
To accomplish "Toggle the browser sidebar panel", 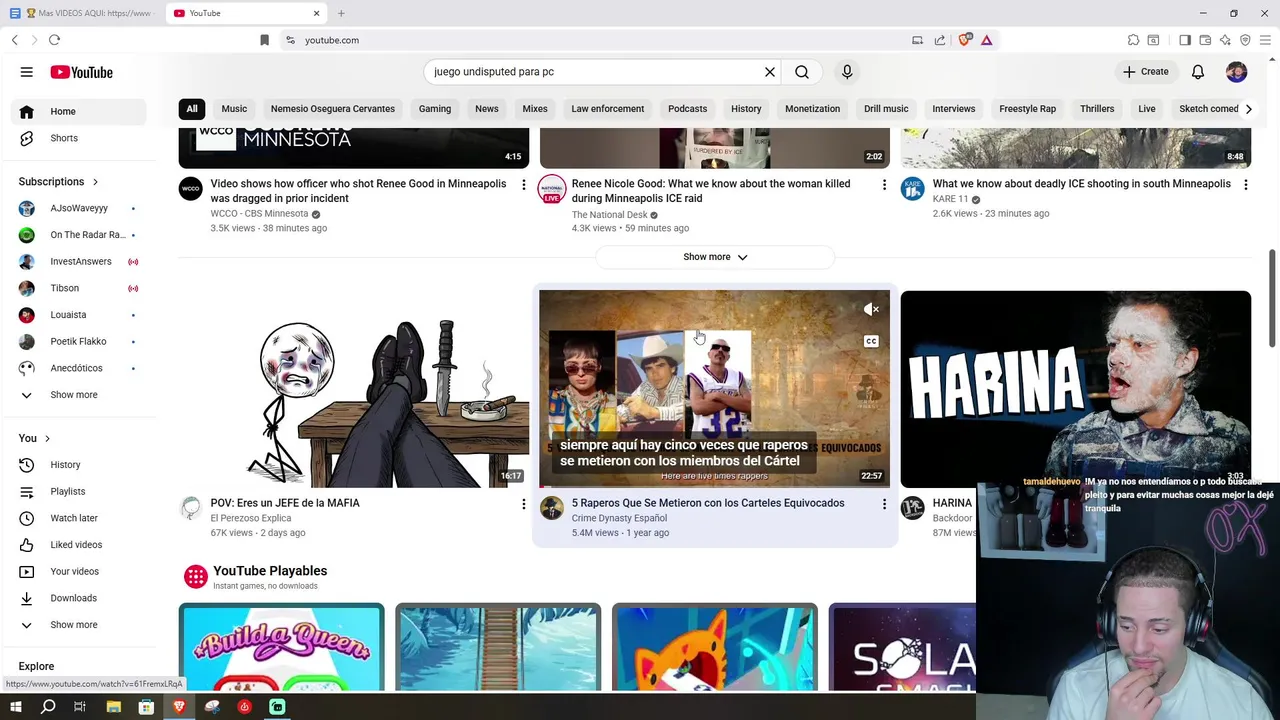I will point(1185,40).
